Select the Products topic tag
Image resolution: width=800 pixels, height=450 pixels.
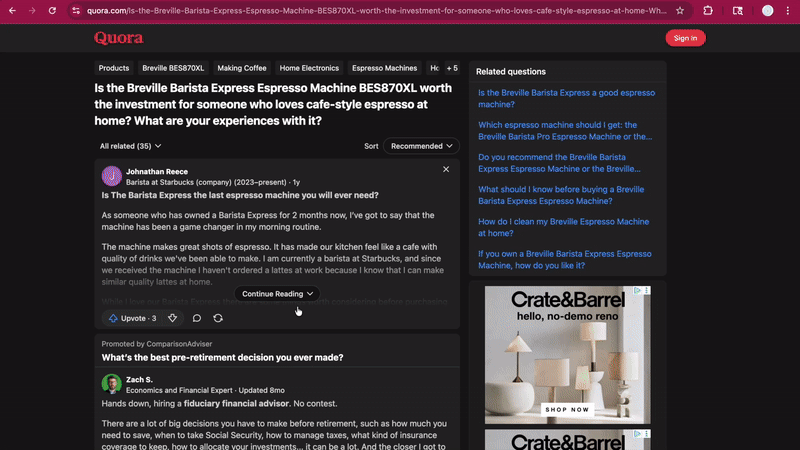[x=114, y=68]
